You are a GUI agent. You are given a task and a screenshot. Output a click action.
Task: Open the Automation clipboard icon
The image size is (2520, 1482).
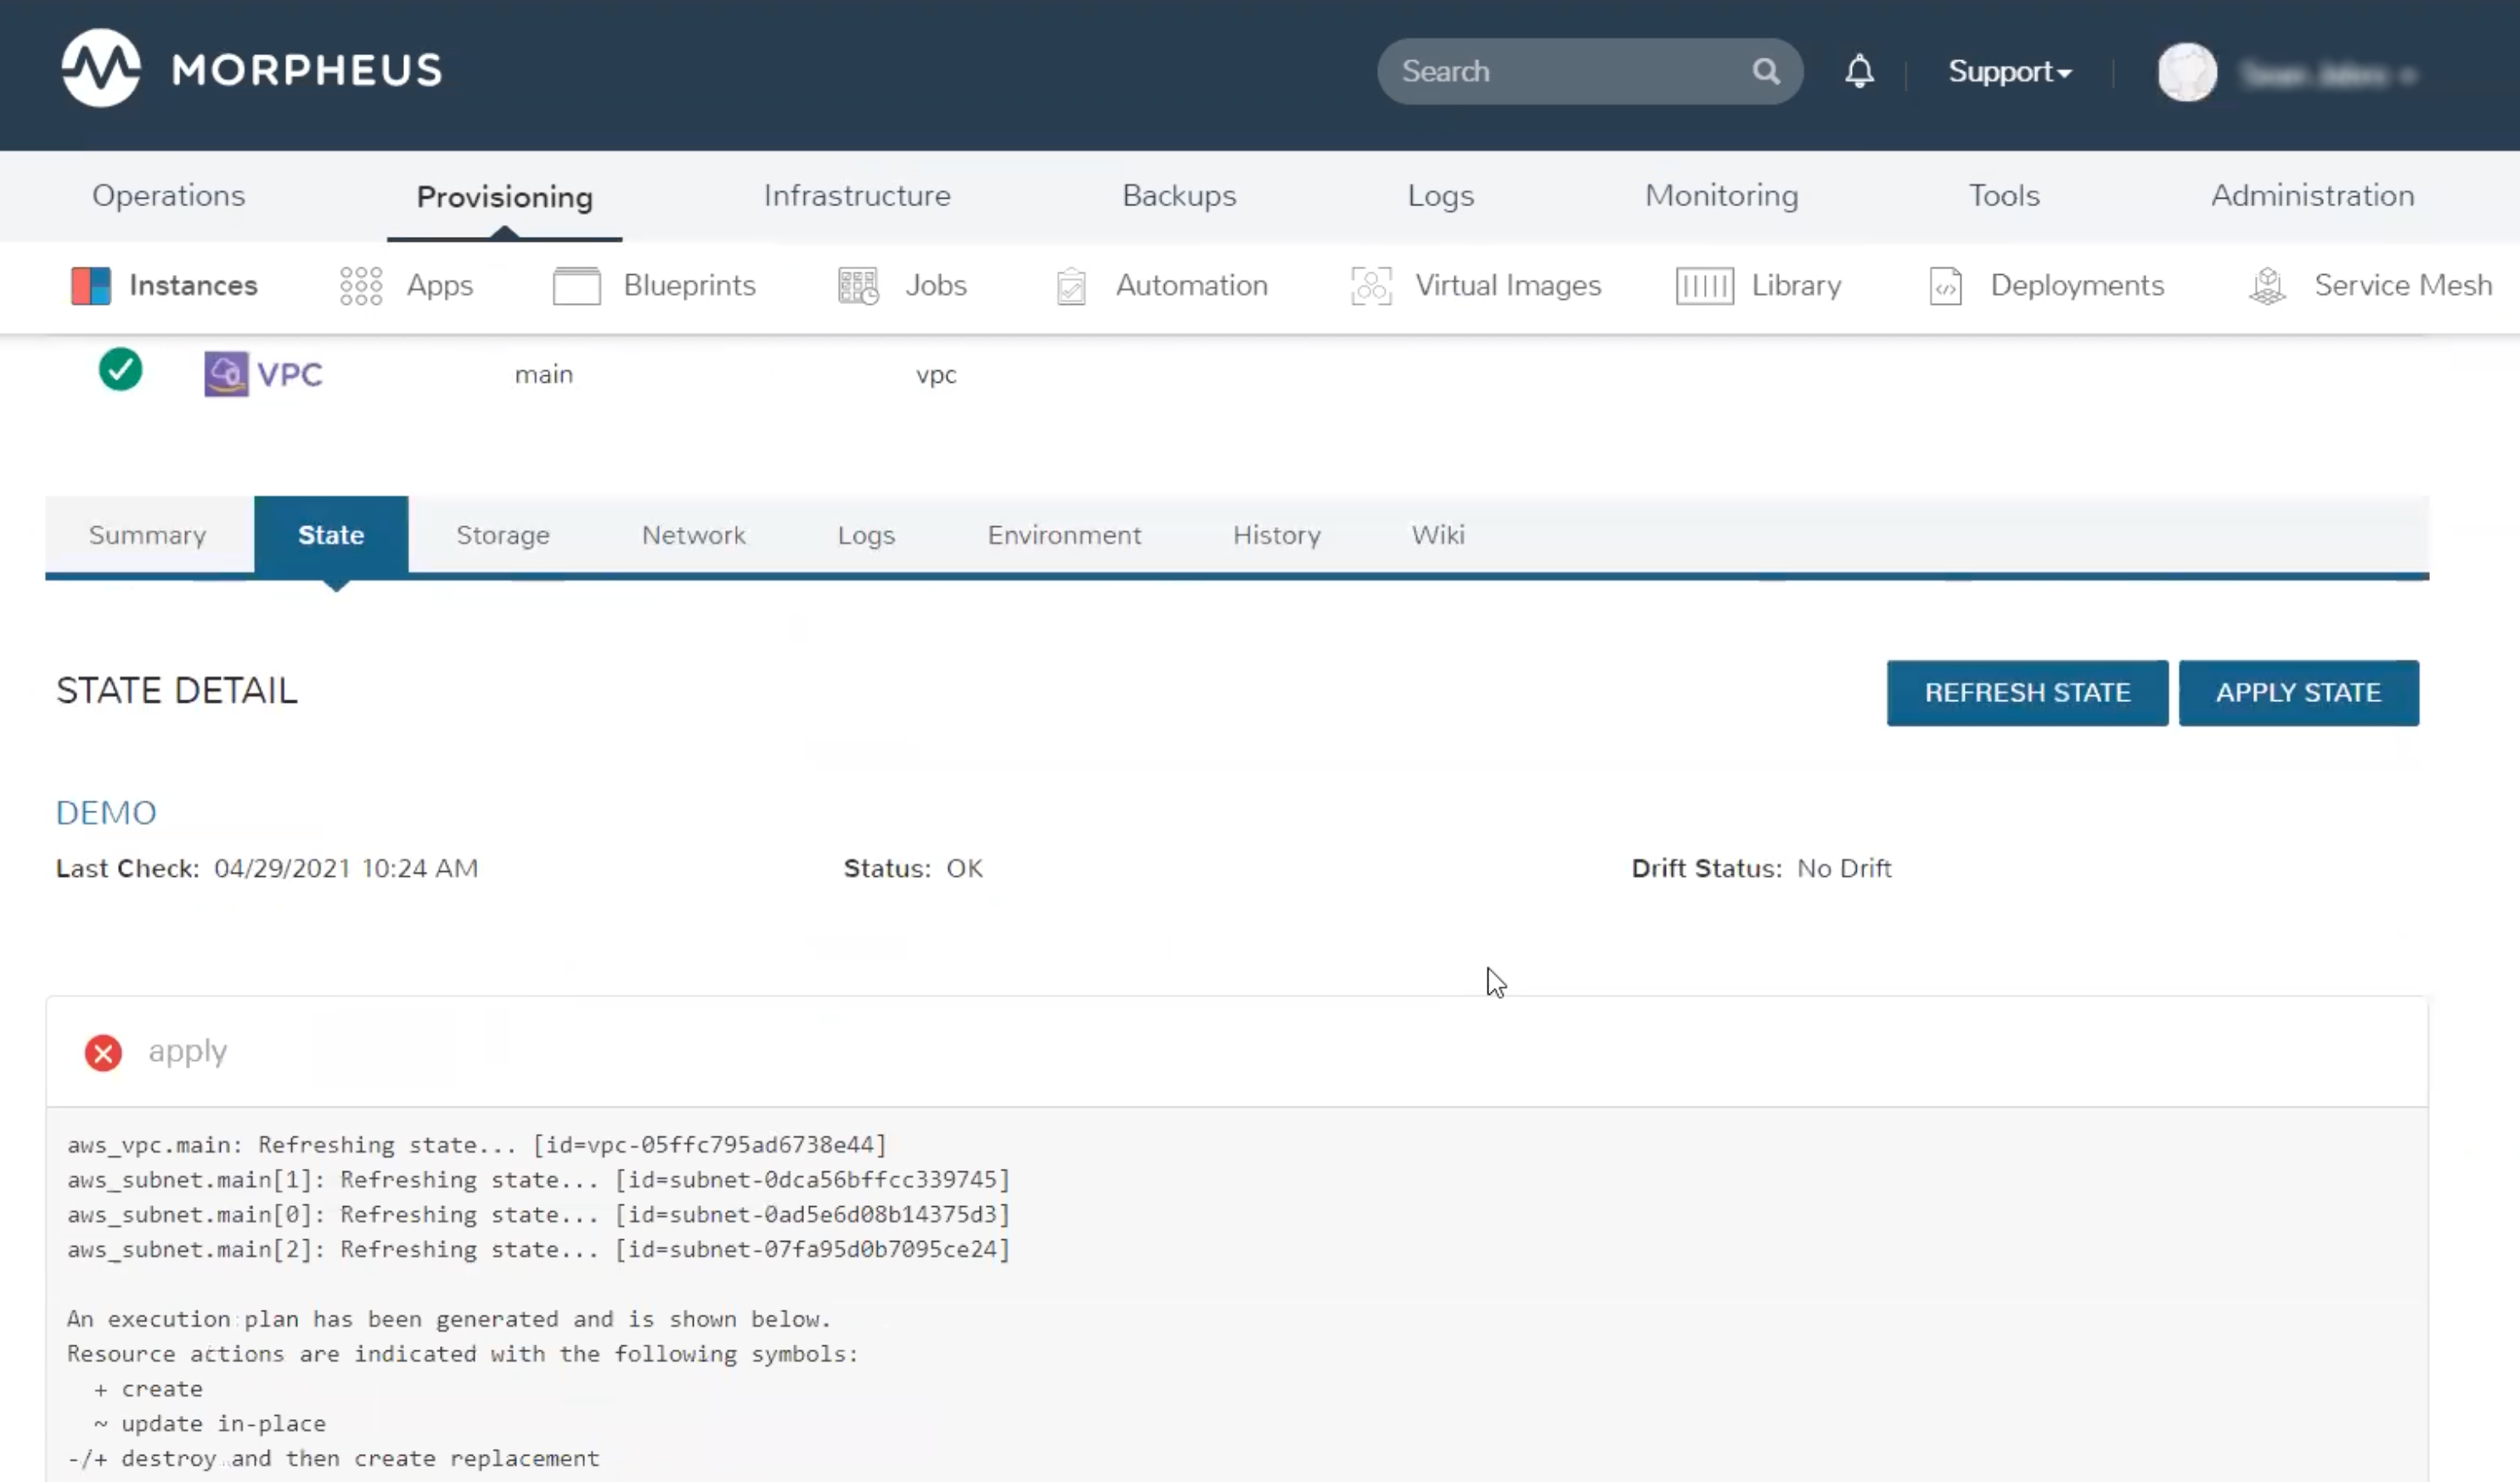(1071, 286)
